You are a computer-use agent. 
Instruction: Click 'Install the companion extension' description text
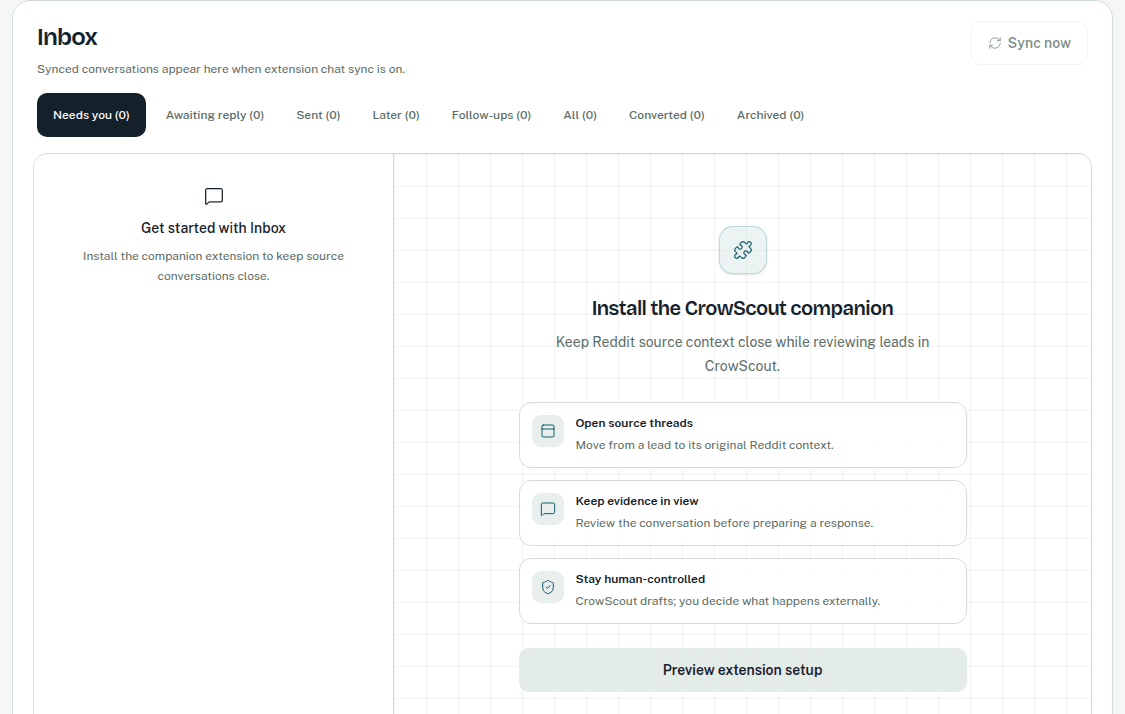(x=213, y=266)
